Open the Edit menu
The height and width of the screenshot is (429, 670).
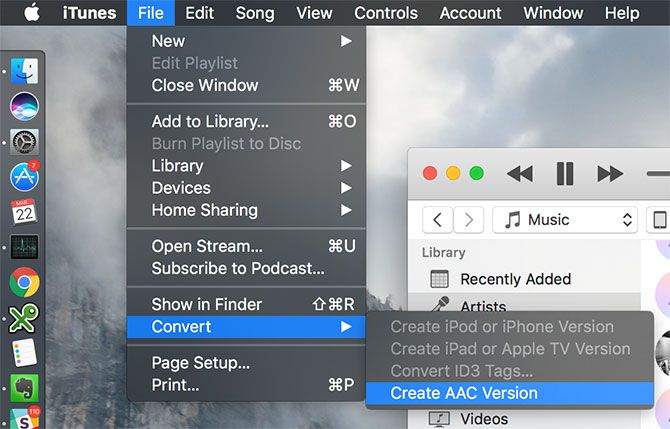coord(200,13)
